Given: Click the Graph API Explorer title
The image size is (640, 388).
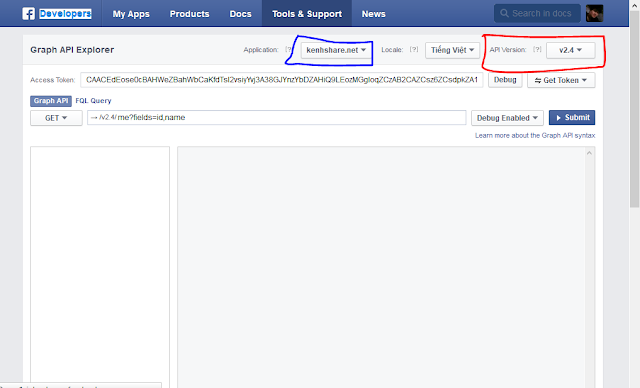Looking at the screenshot, I should click(x=72, y=50).
